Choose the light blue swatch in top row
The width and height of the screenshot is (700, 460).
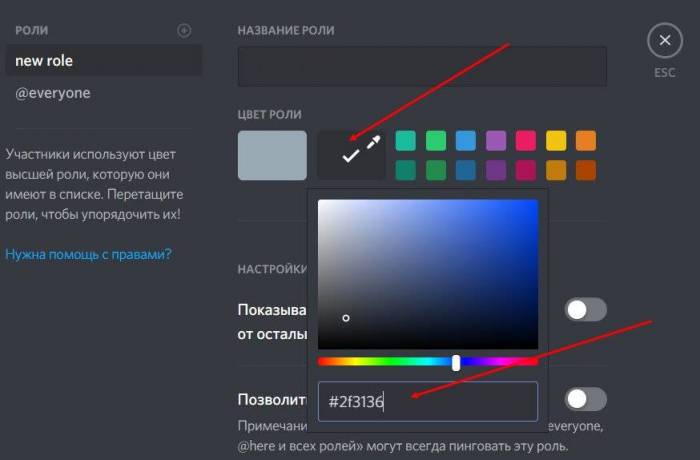coord(466,141)
